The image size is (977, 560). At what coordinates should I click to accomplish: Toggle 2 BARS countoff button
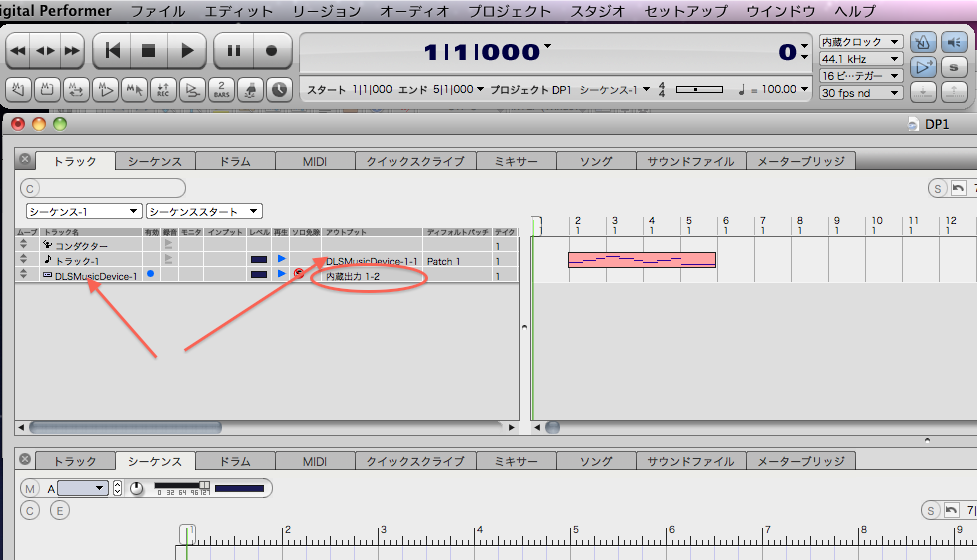coord(221,90)
